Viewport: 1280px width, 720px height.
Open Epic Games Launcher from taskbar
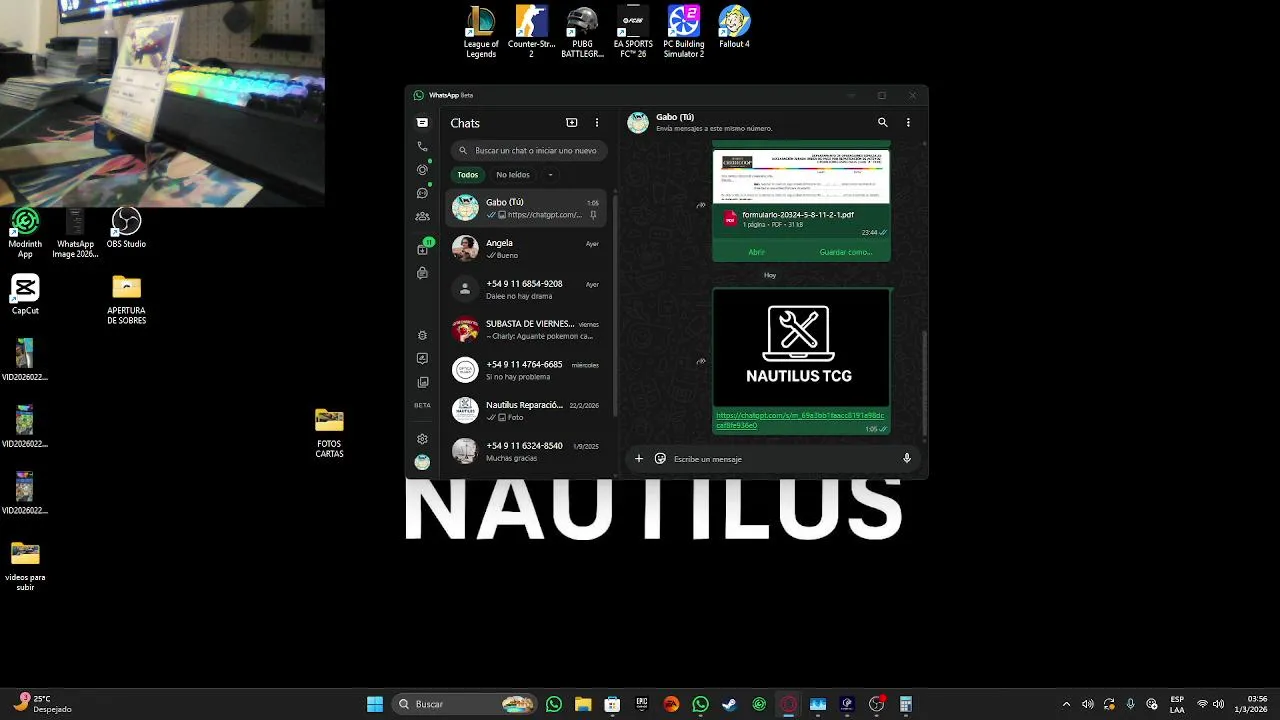coord(642,704)
